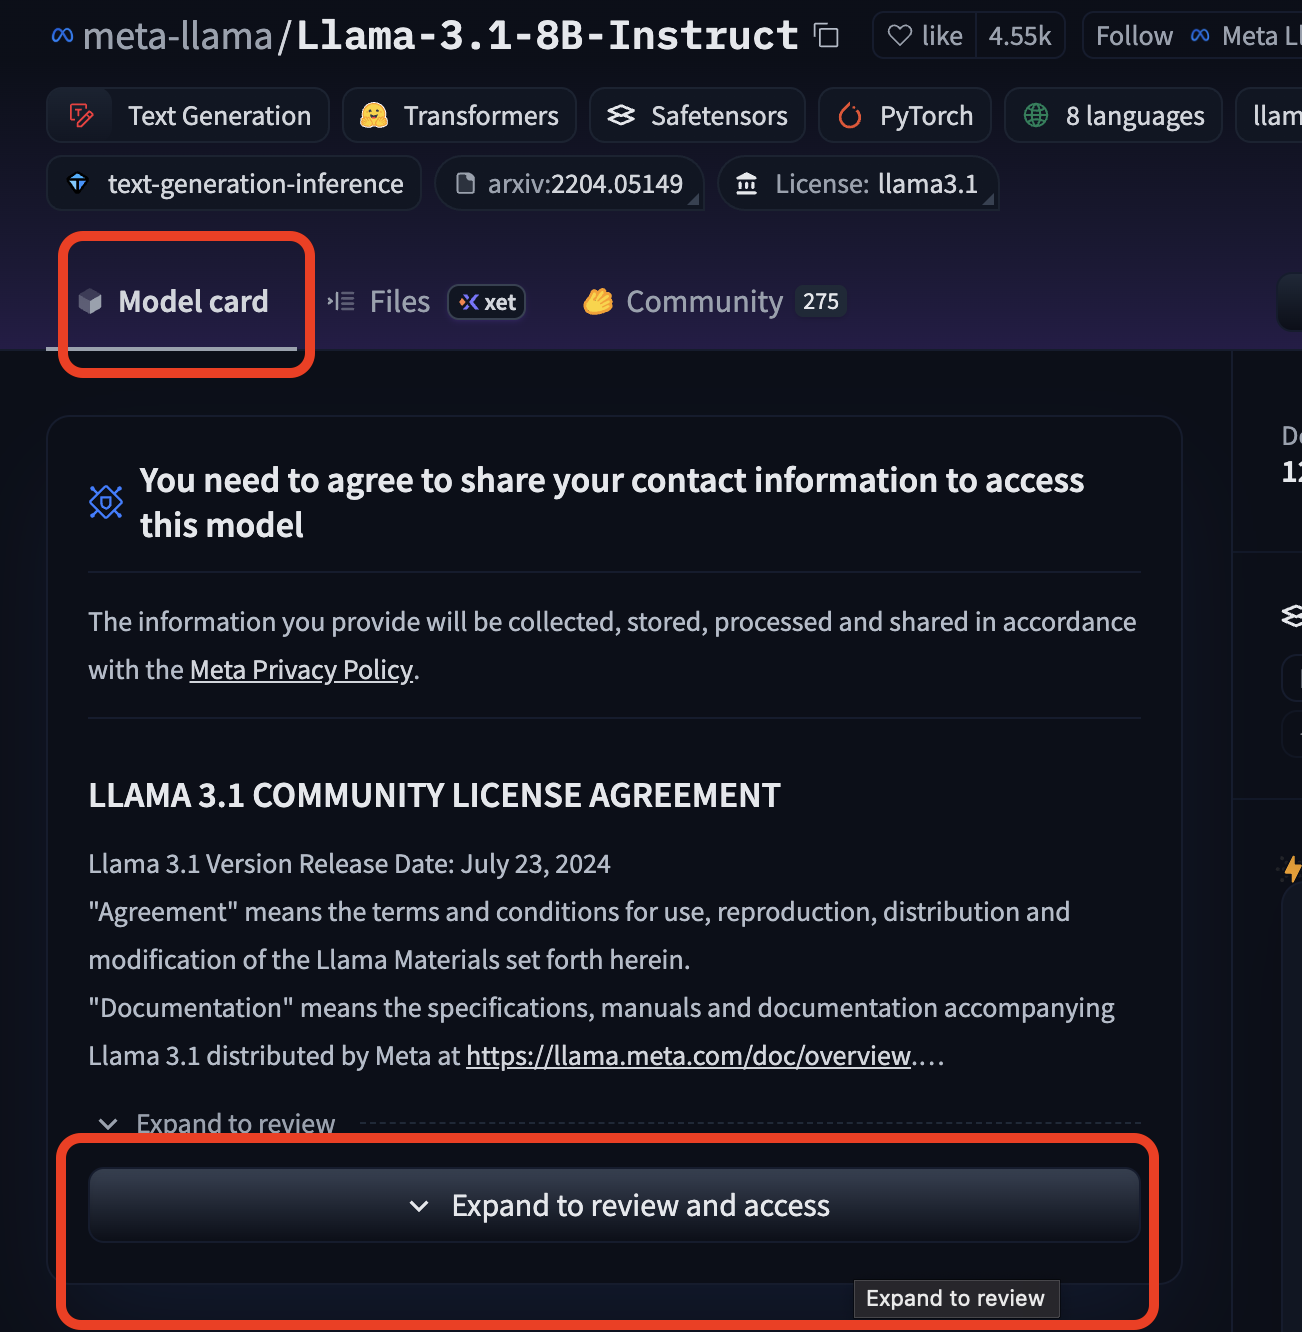Click the 4.55k like counter

(1019, 35)
